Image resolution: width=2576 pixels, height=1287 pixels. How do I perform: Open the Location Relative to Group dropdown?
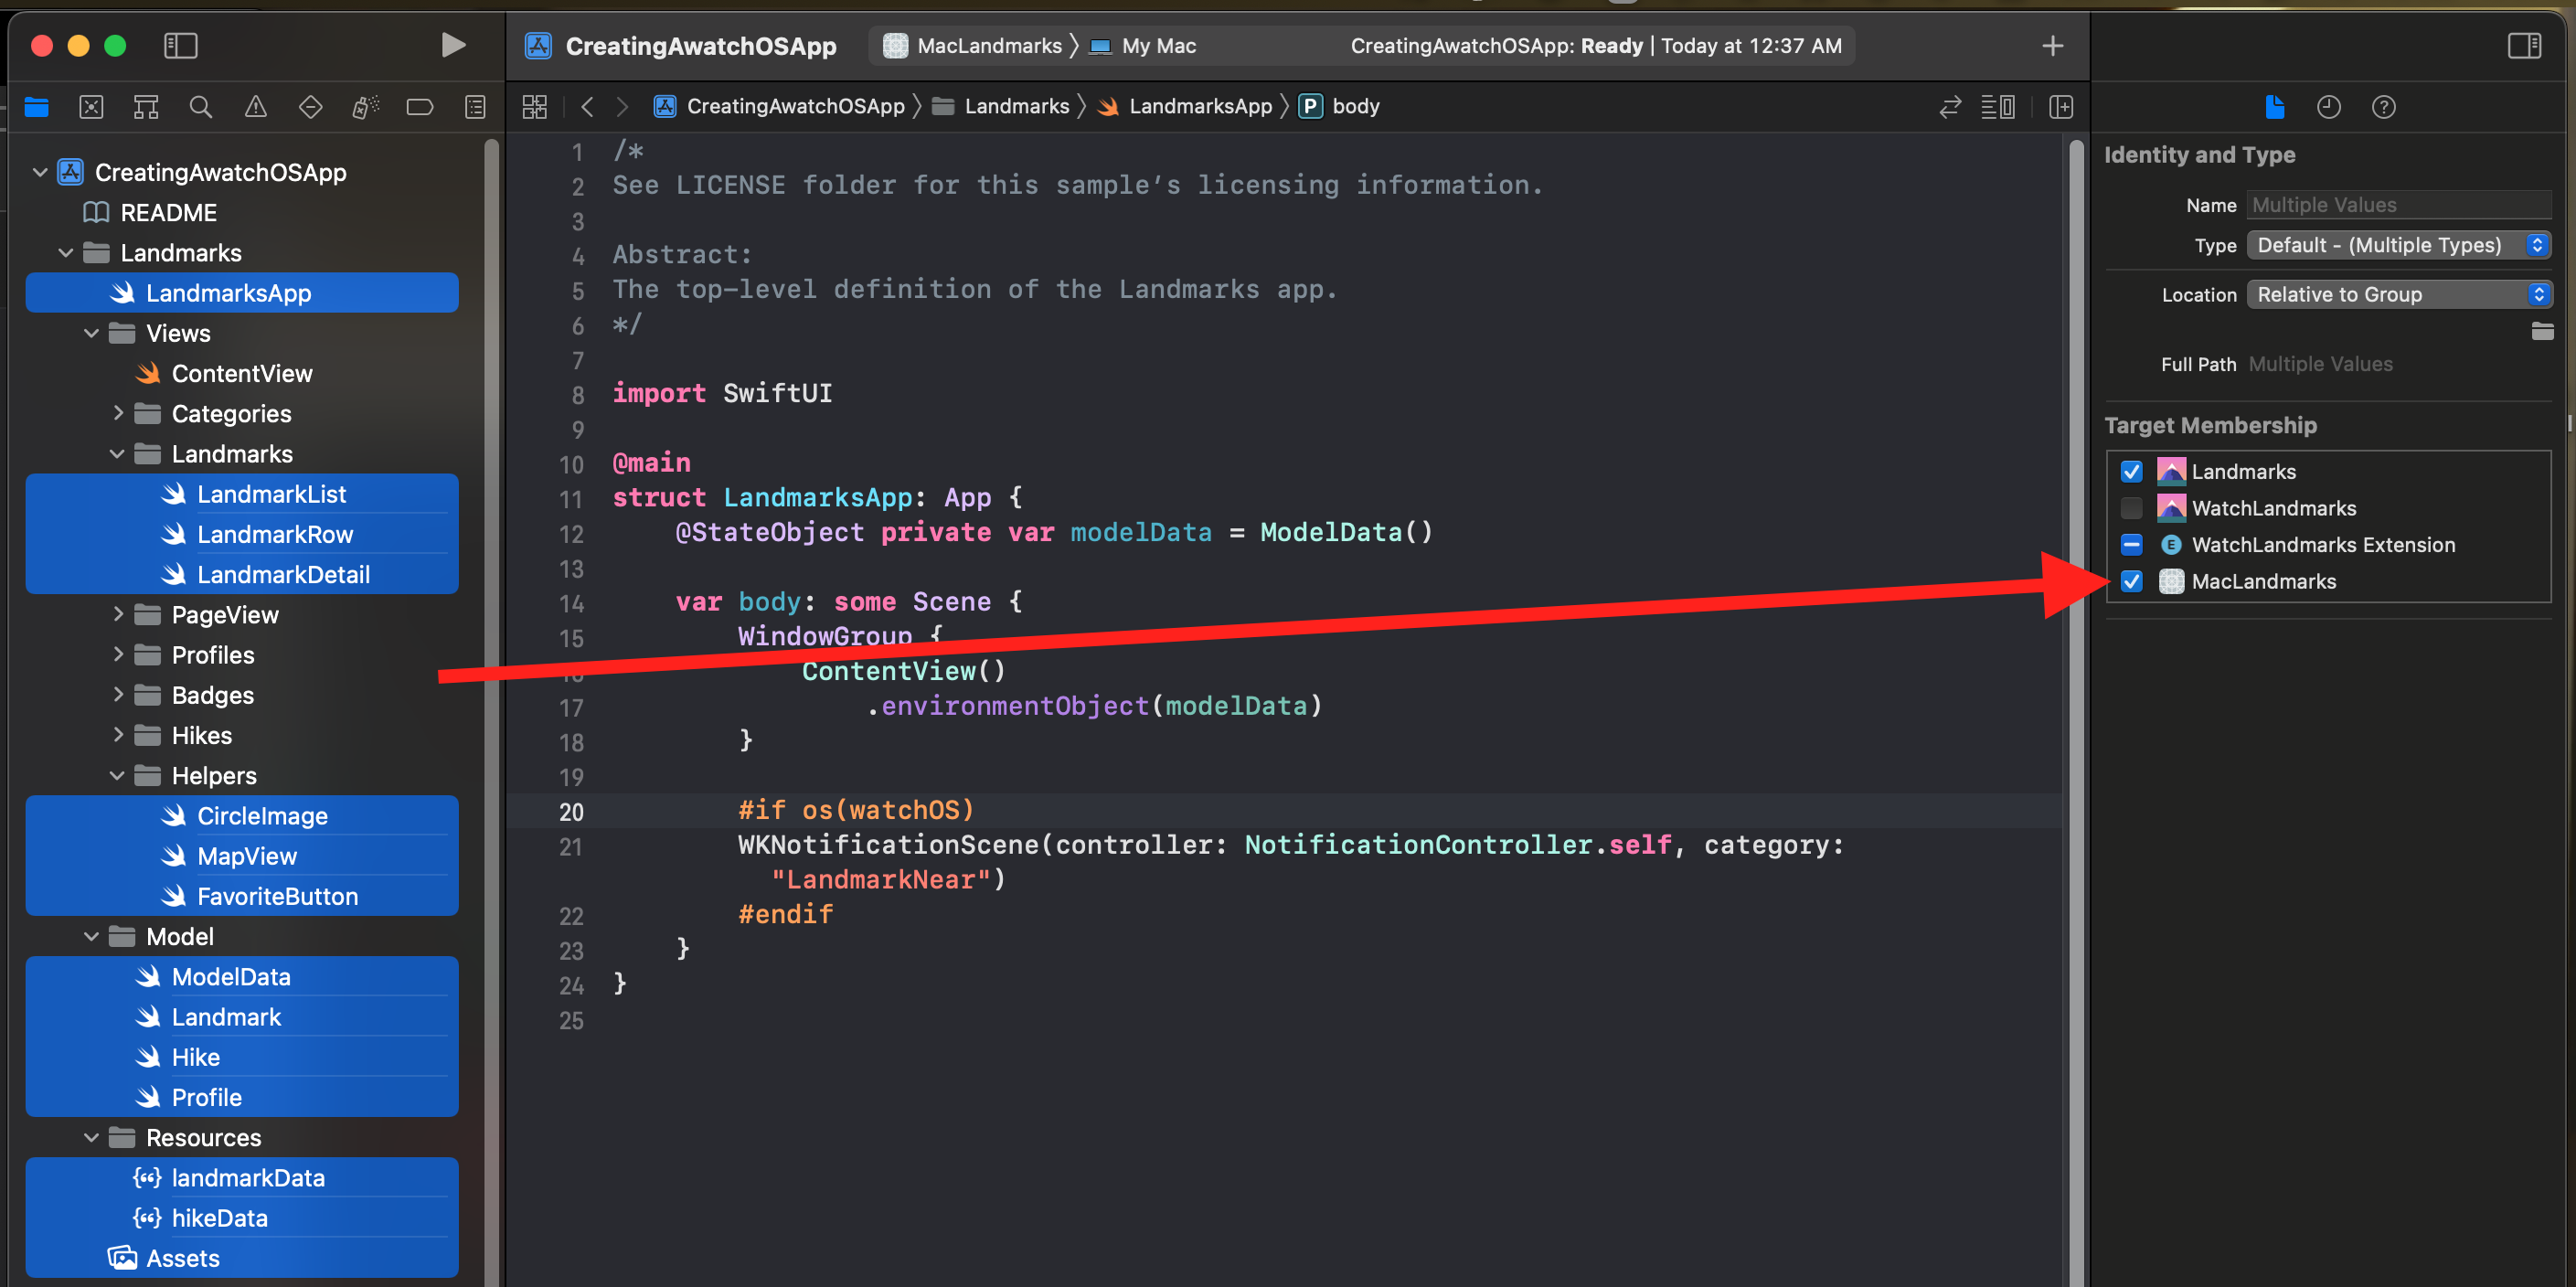pyautogui.click(x=2398, y=294)
